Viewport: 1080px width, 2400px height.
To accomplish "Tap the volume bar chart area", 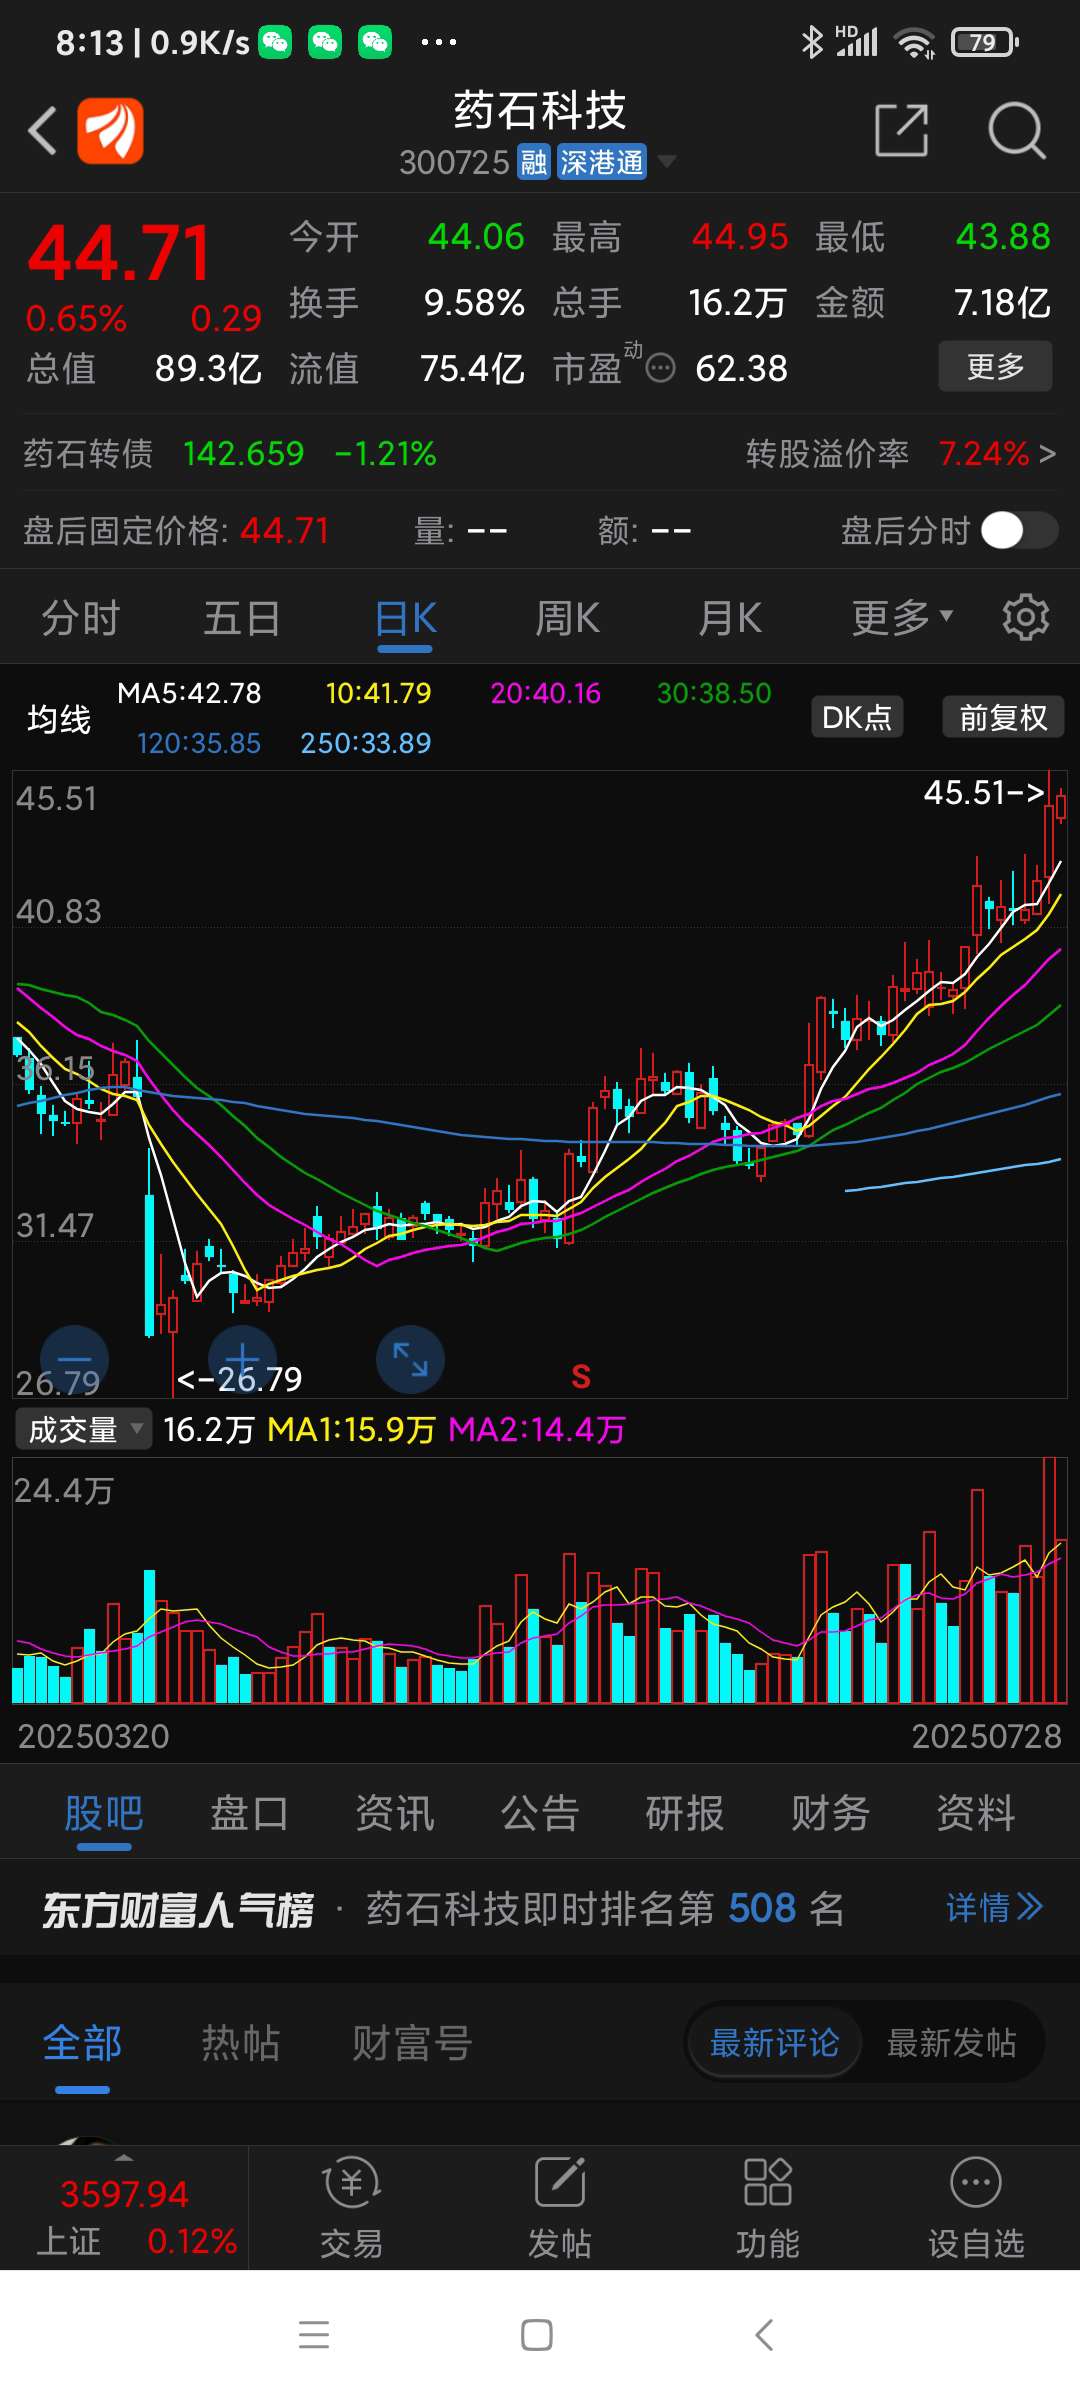I will [x=540, y=1580].
